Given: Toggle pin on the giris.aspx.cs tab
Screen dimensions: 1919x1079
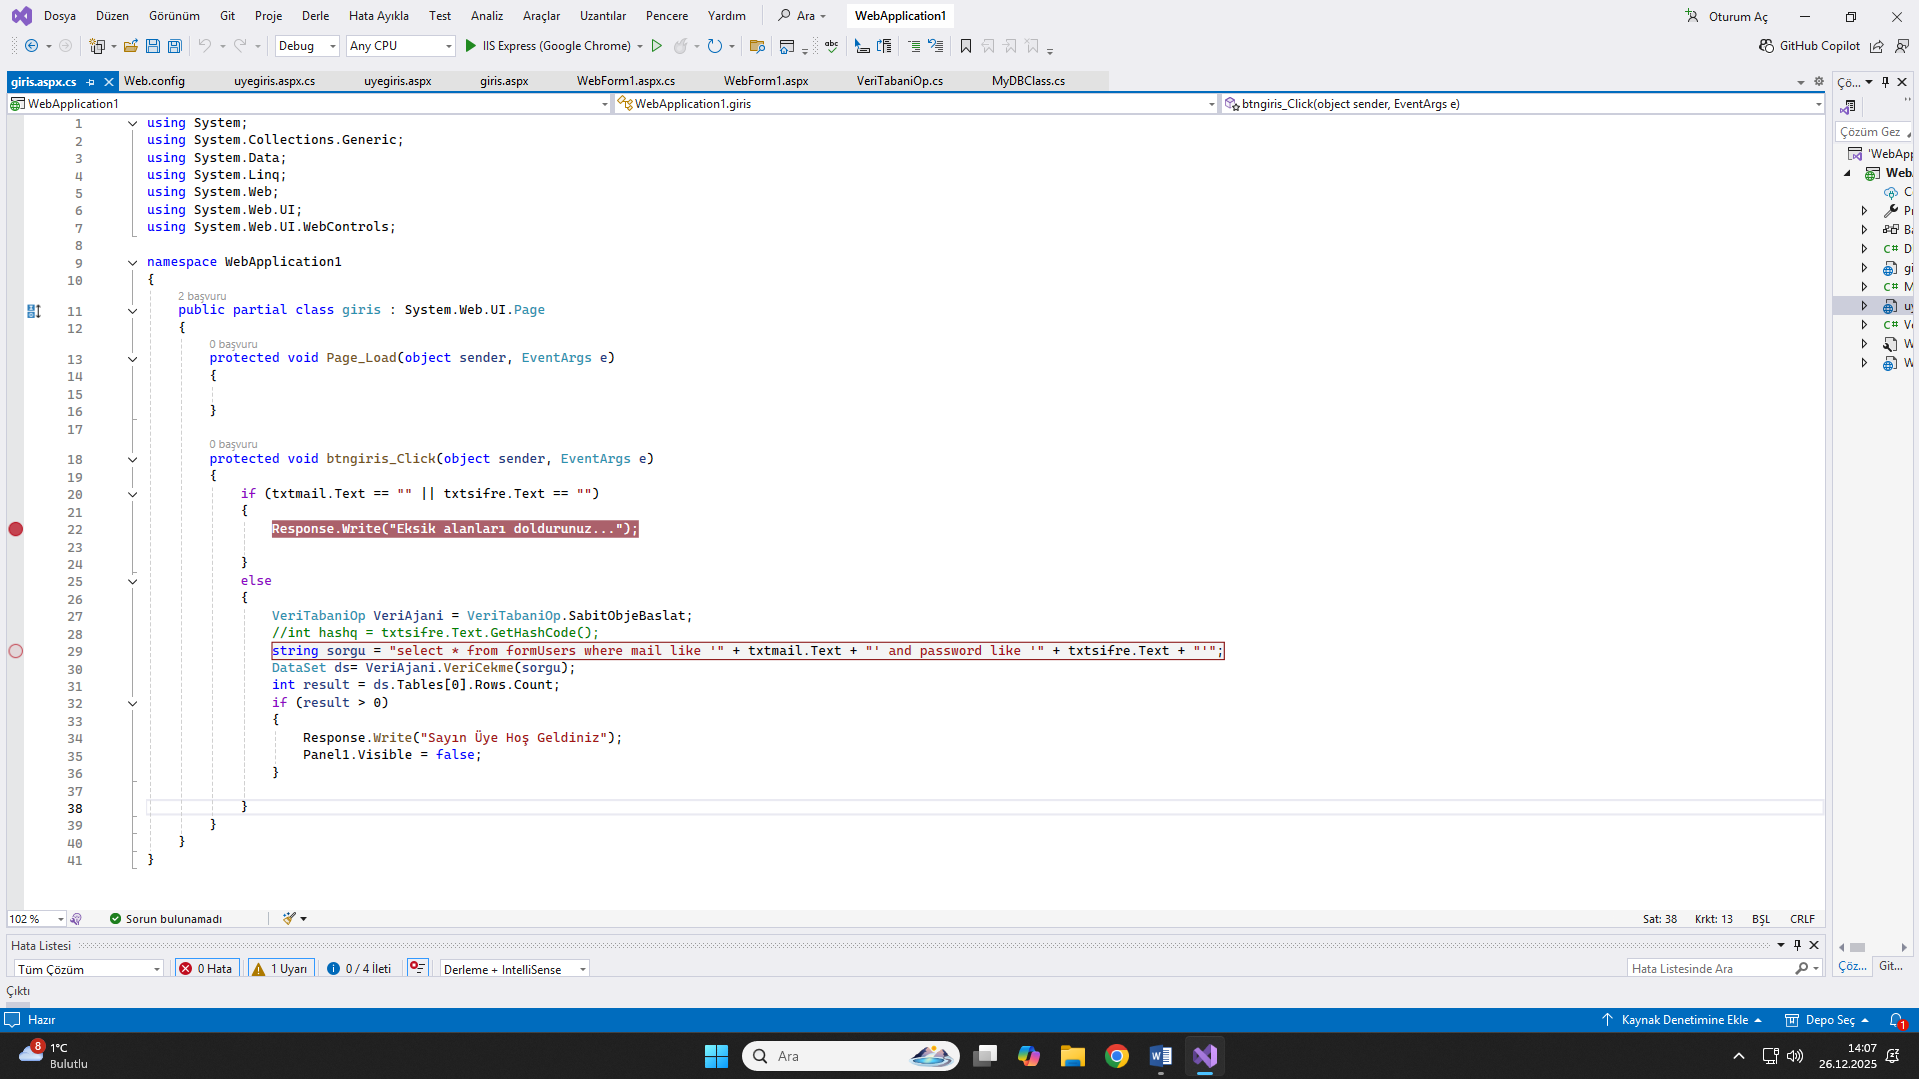Looking at the screenshot, I should click(x=91, y=82).
